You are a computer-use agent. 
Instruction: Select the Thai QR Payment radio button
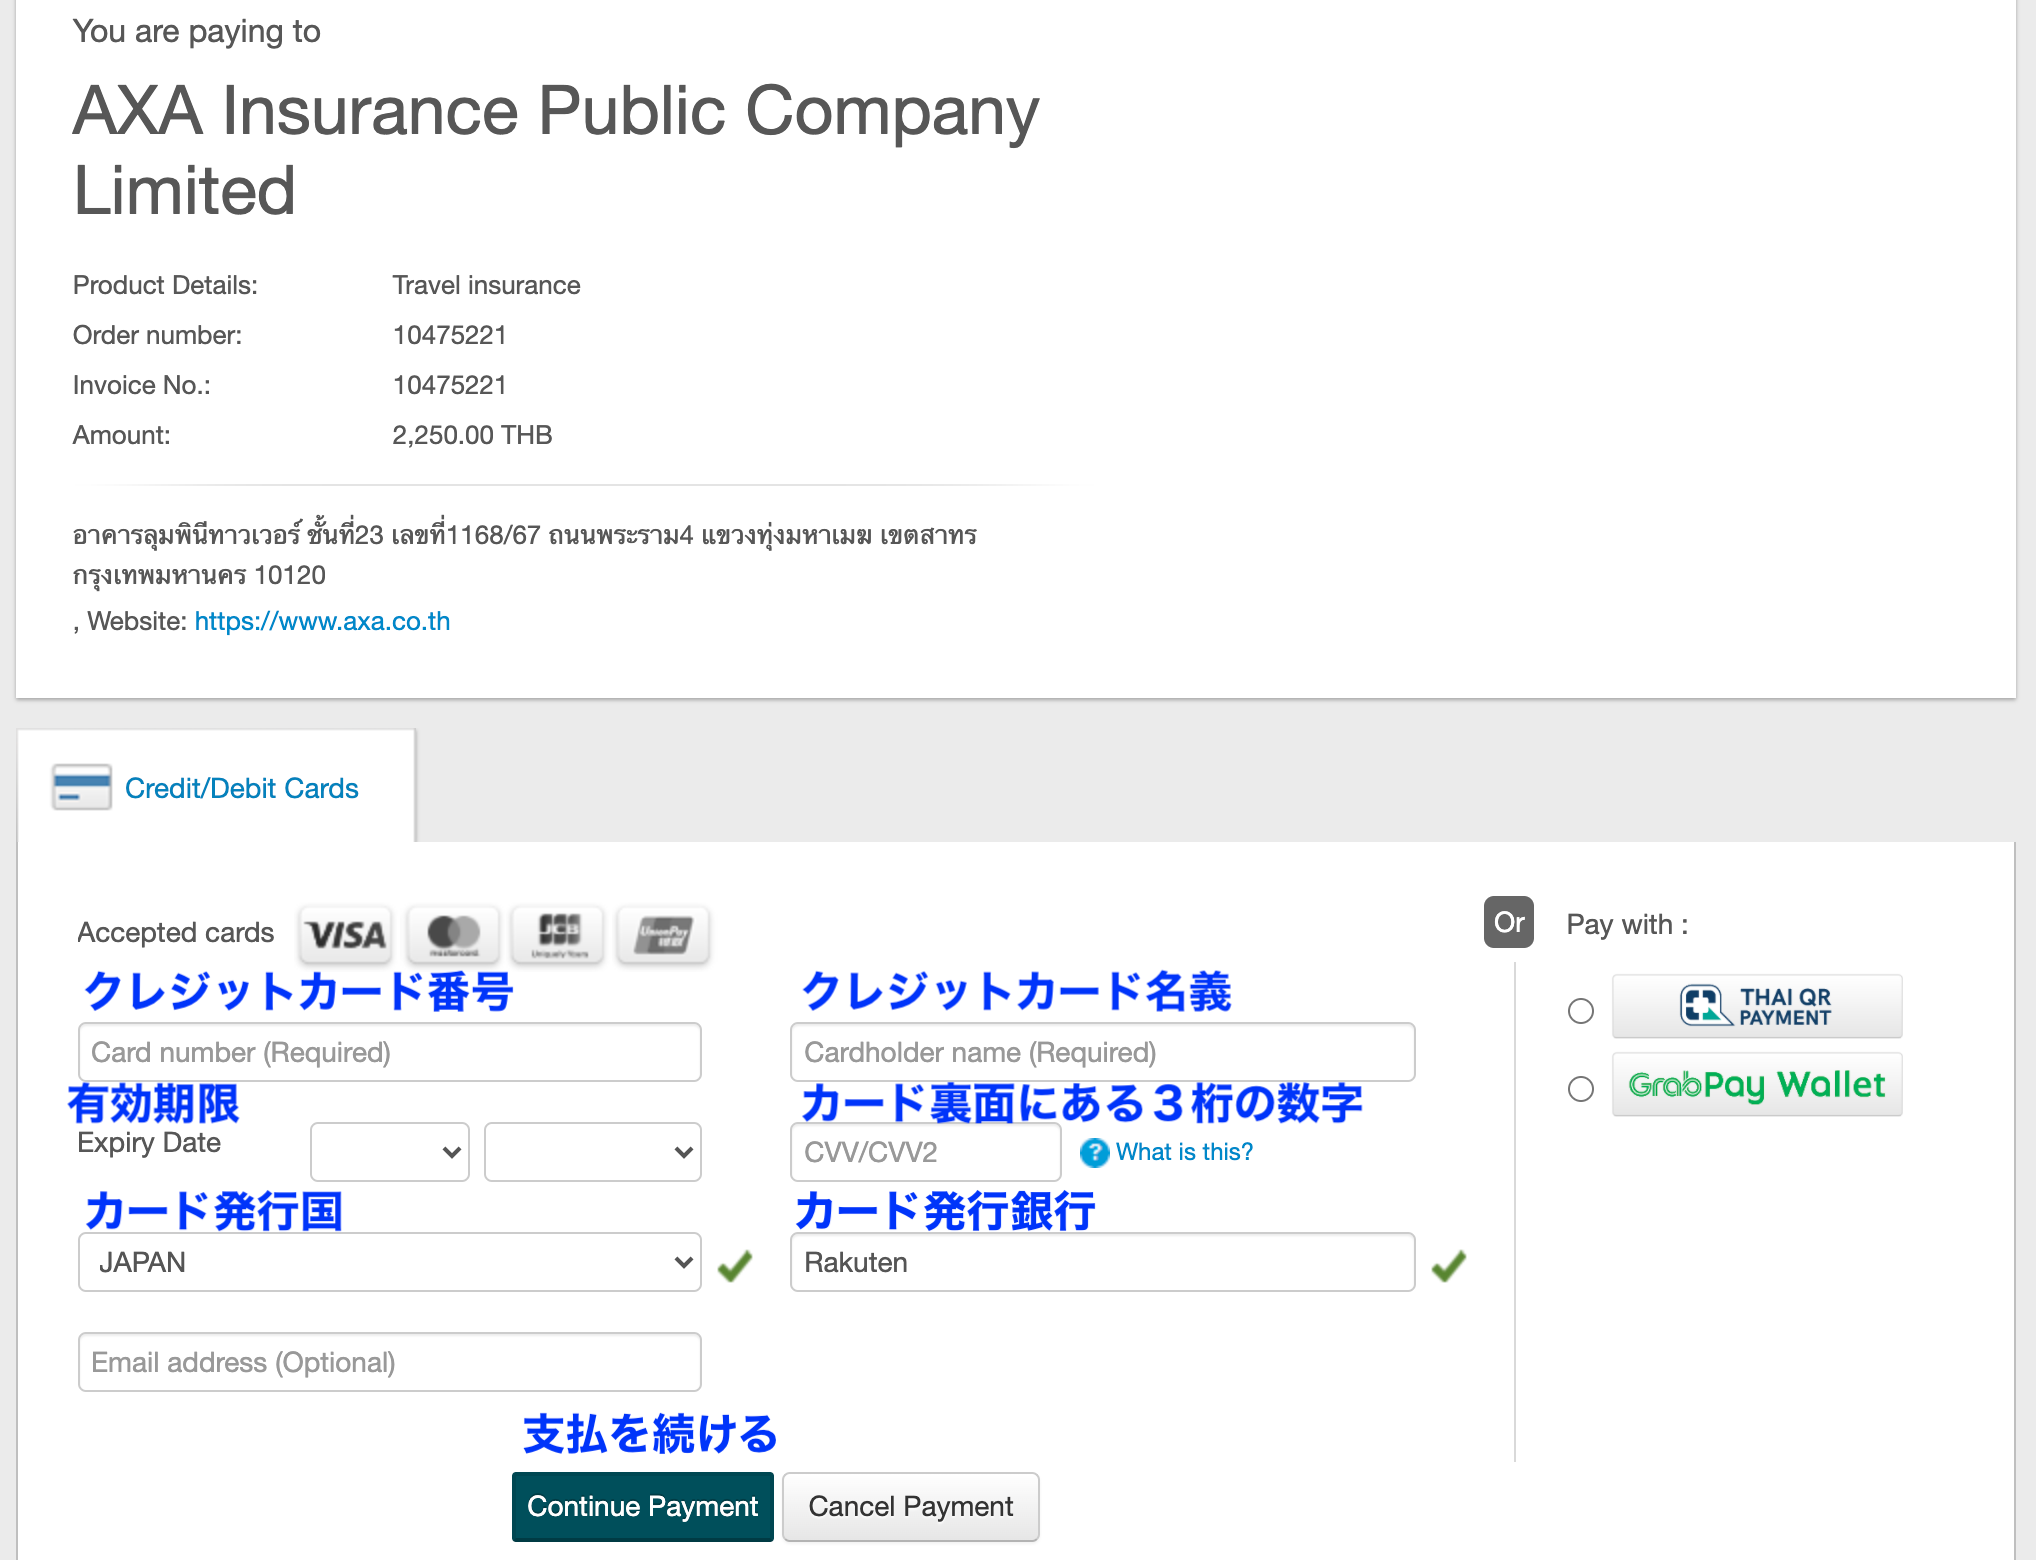(1581, 1011)
